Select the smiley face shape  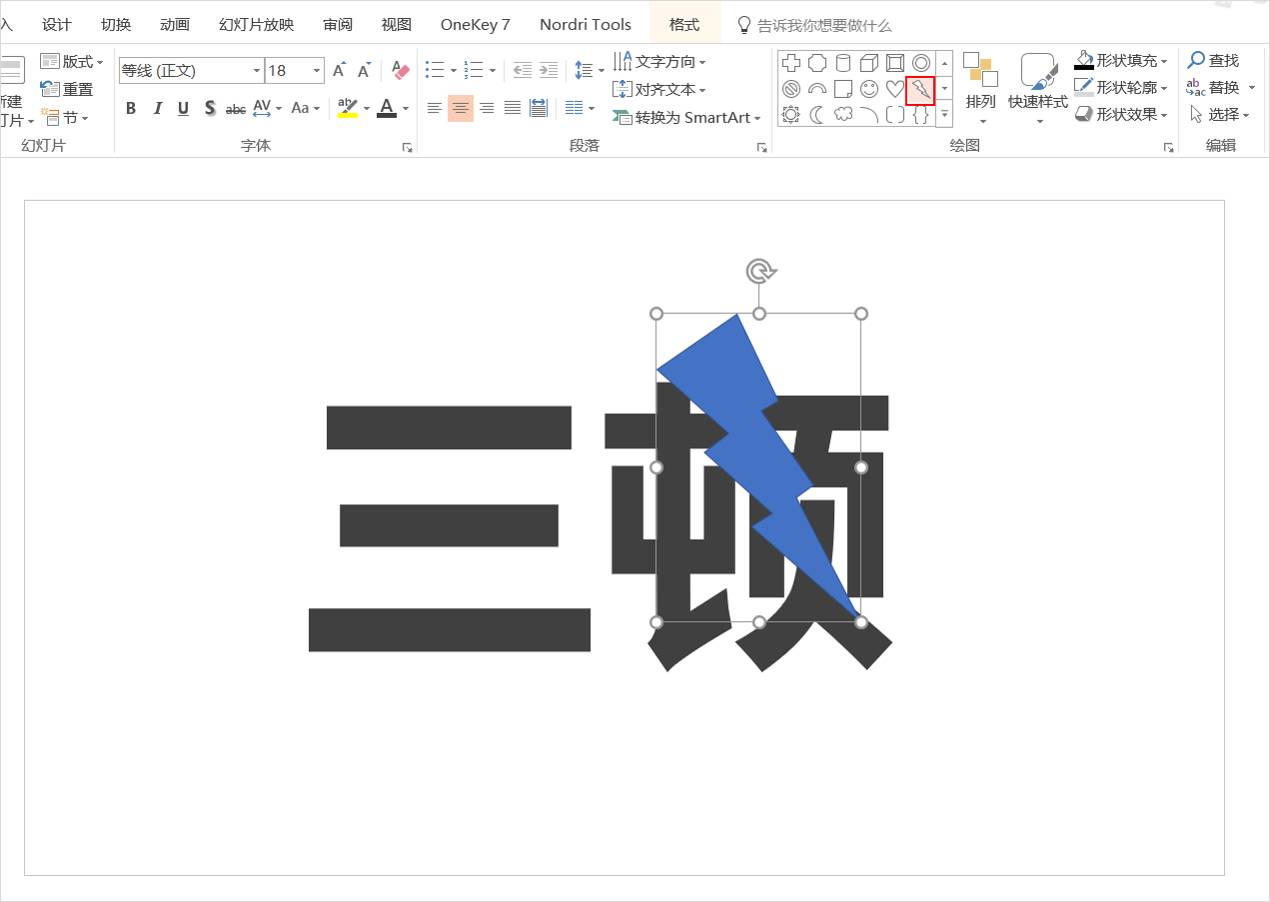coord(869,90)
